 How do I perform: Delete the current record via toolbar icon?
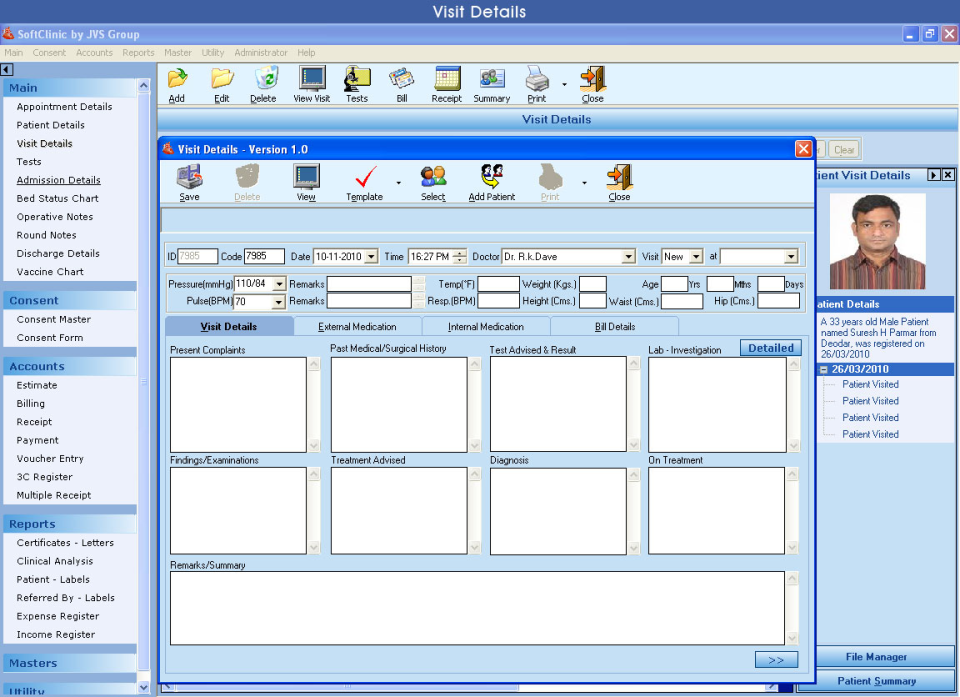pos(264,83)
